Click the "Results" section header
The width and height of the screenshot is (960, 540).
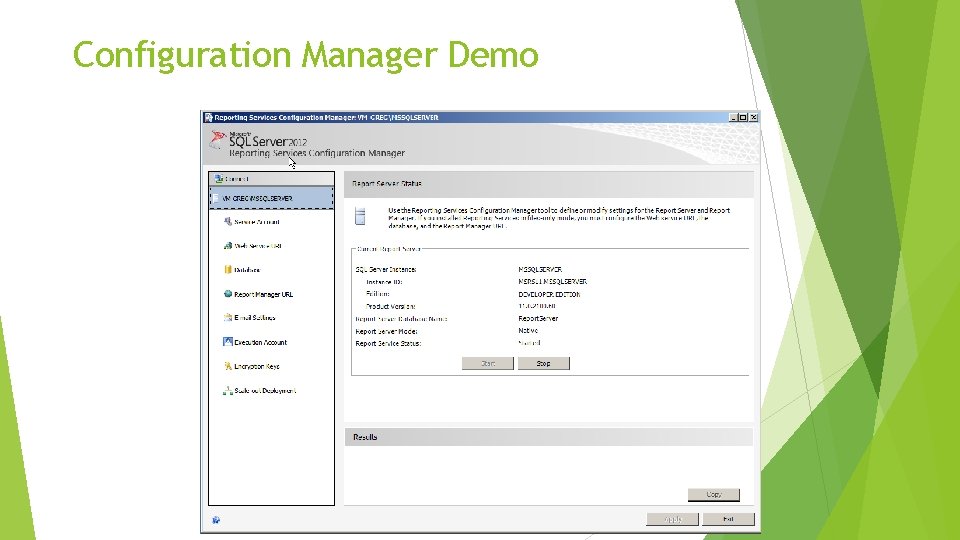coord(549,437)
